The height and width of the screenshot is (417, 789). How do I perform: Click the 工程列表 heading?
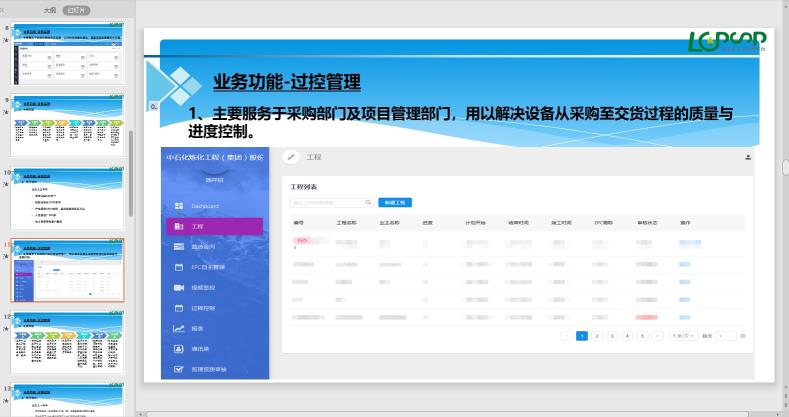pos(303,187)
